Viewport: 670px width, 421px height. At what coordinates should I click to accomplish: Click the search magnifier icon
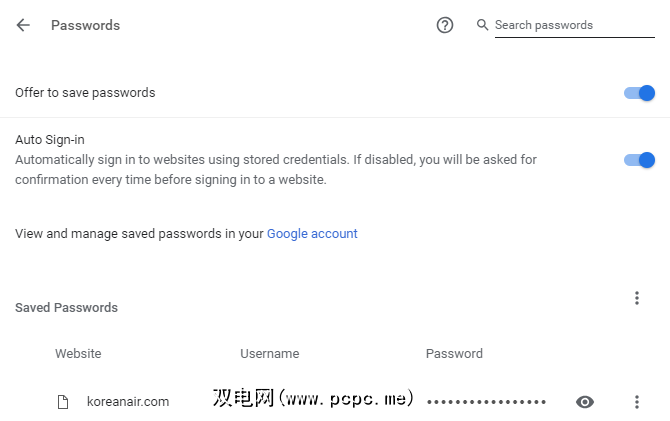(483, 25)
